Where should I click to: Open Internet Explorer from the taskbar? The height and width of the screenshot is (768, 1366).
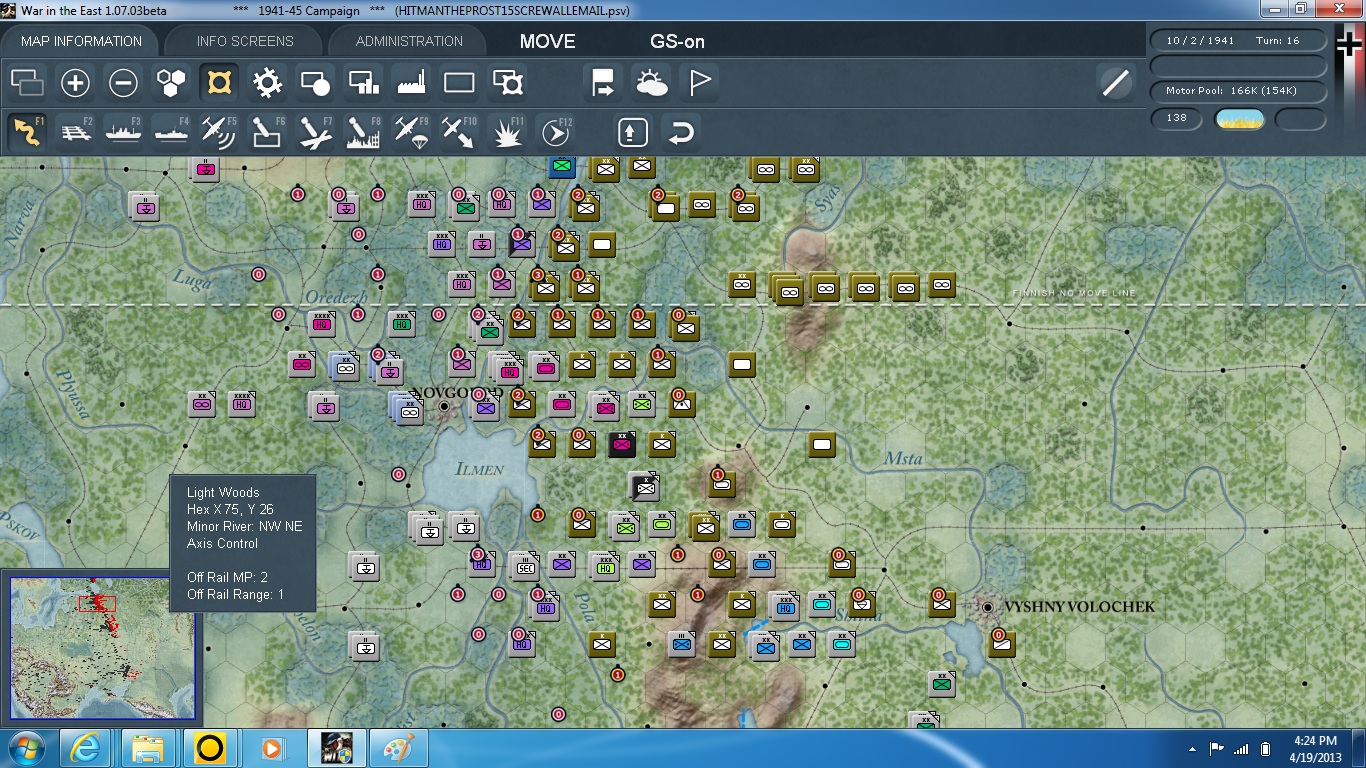(86, 748)
